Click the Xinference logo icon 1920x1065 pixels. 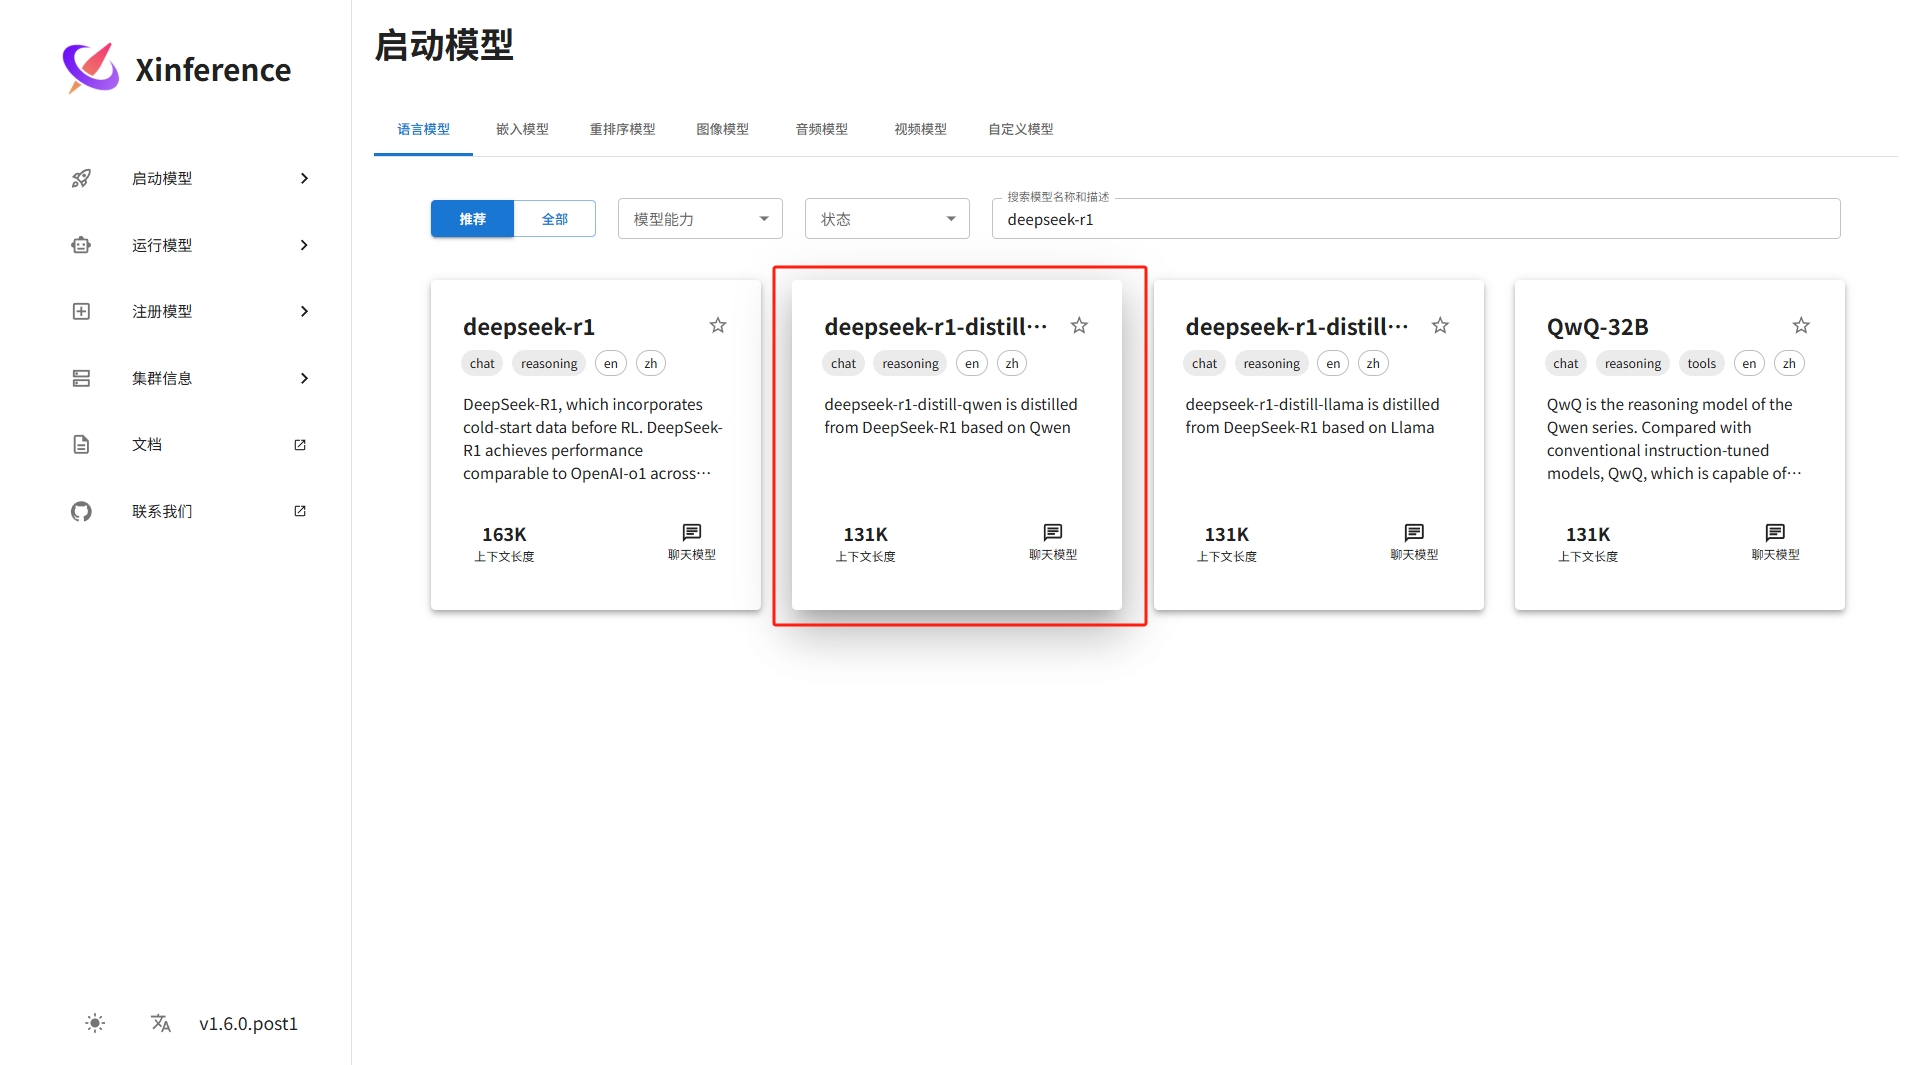tap(91, 68)
